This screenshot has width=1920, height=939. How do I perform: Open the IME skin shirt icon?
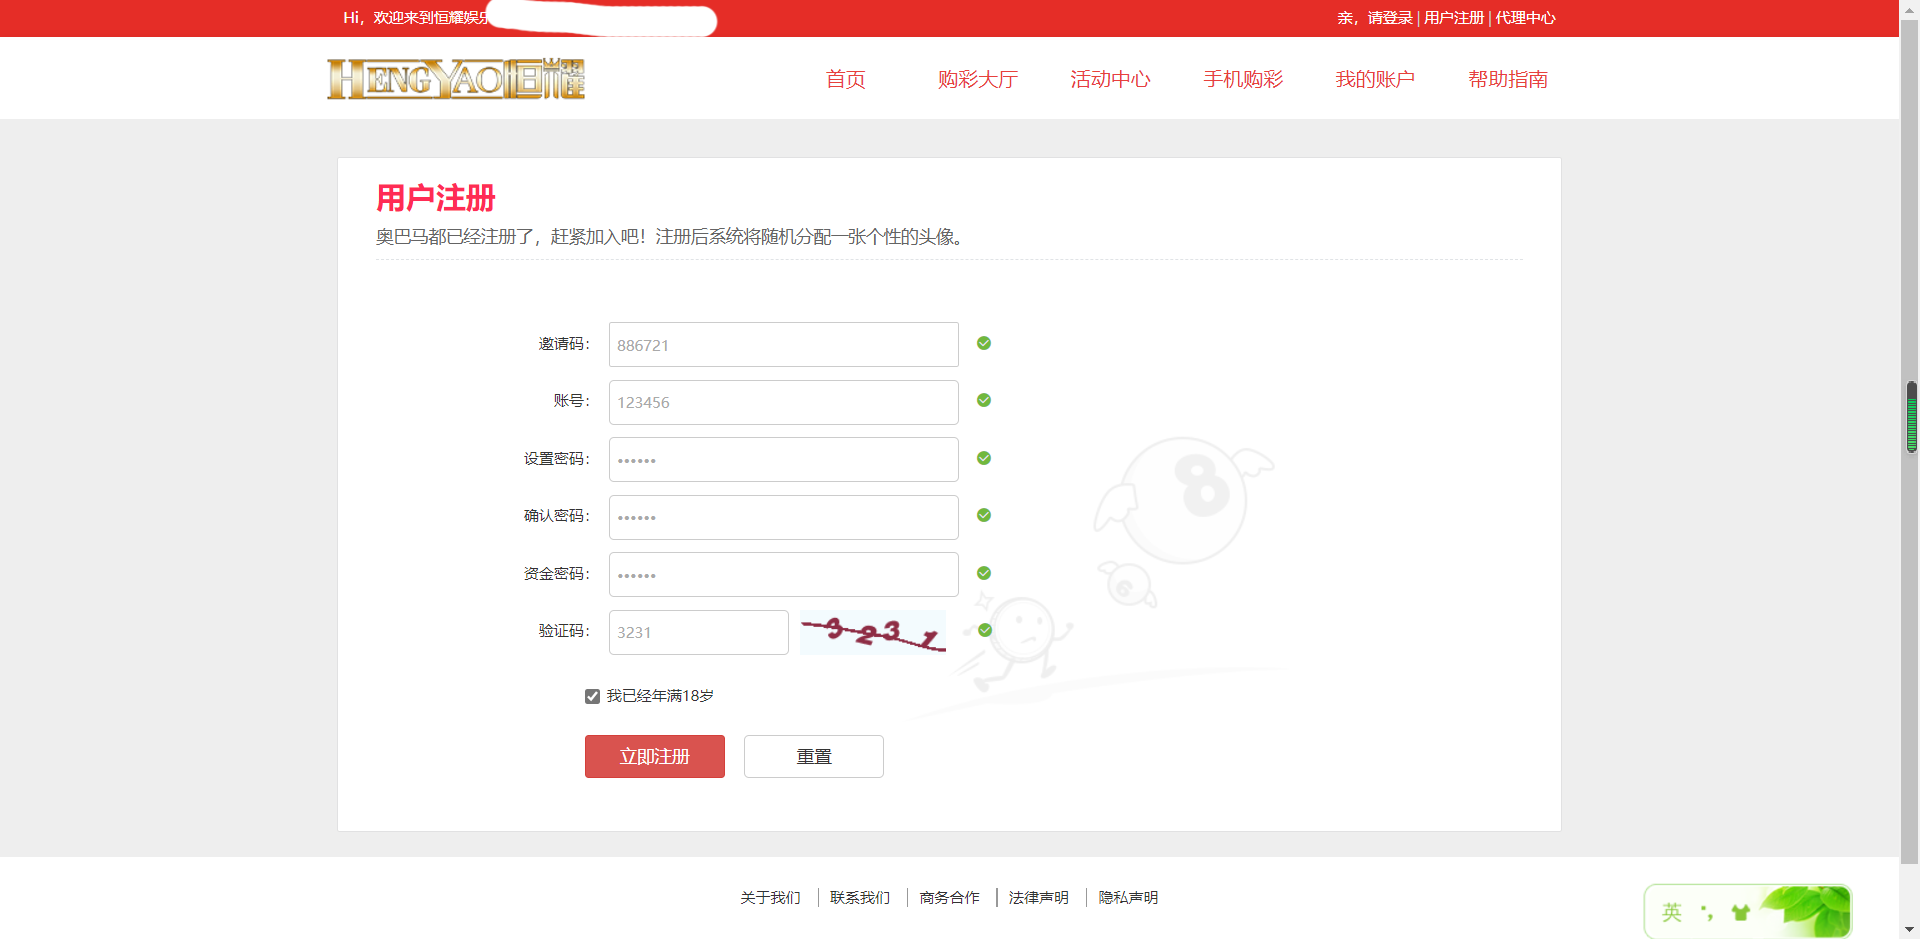(x=1740, y=912)
